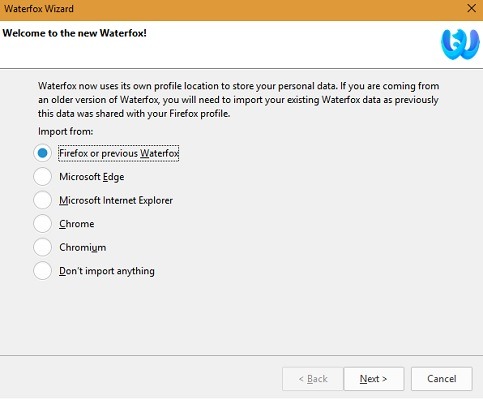Screen dimensions: 483x400
Task: Select the Microsoft Internet Explorer radio circle
Action: pyautogui.click(x=42, y=200)
